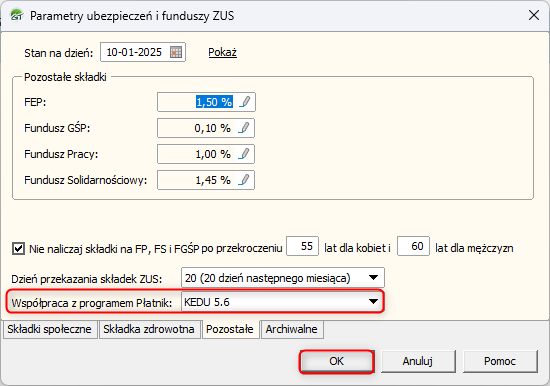Open the calendar picker for Stan na dzień

(176, 52)
